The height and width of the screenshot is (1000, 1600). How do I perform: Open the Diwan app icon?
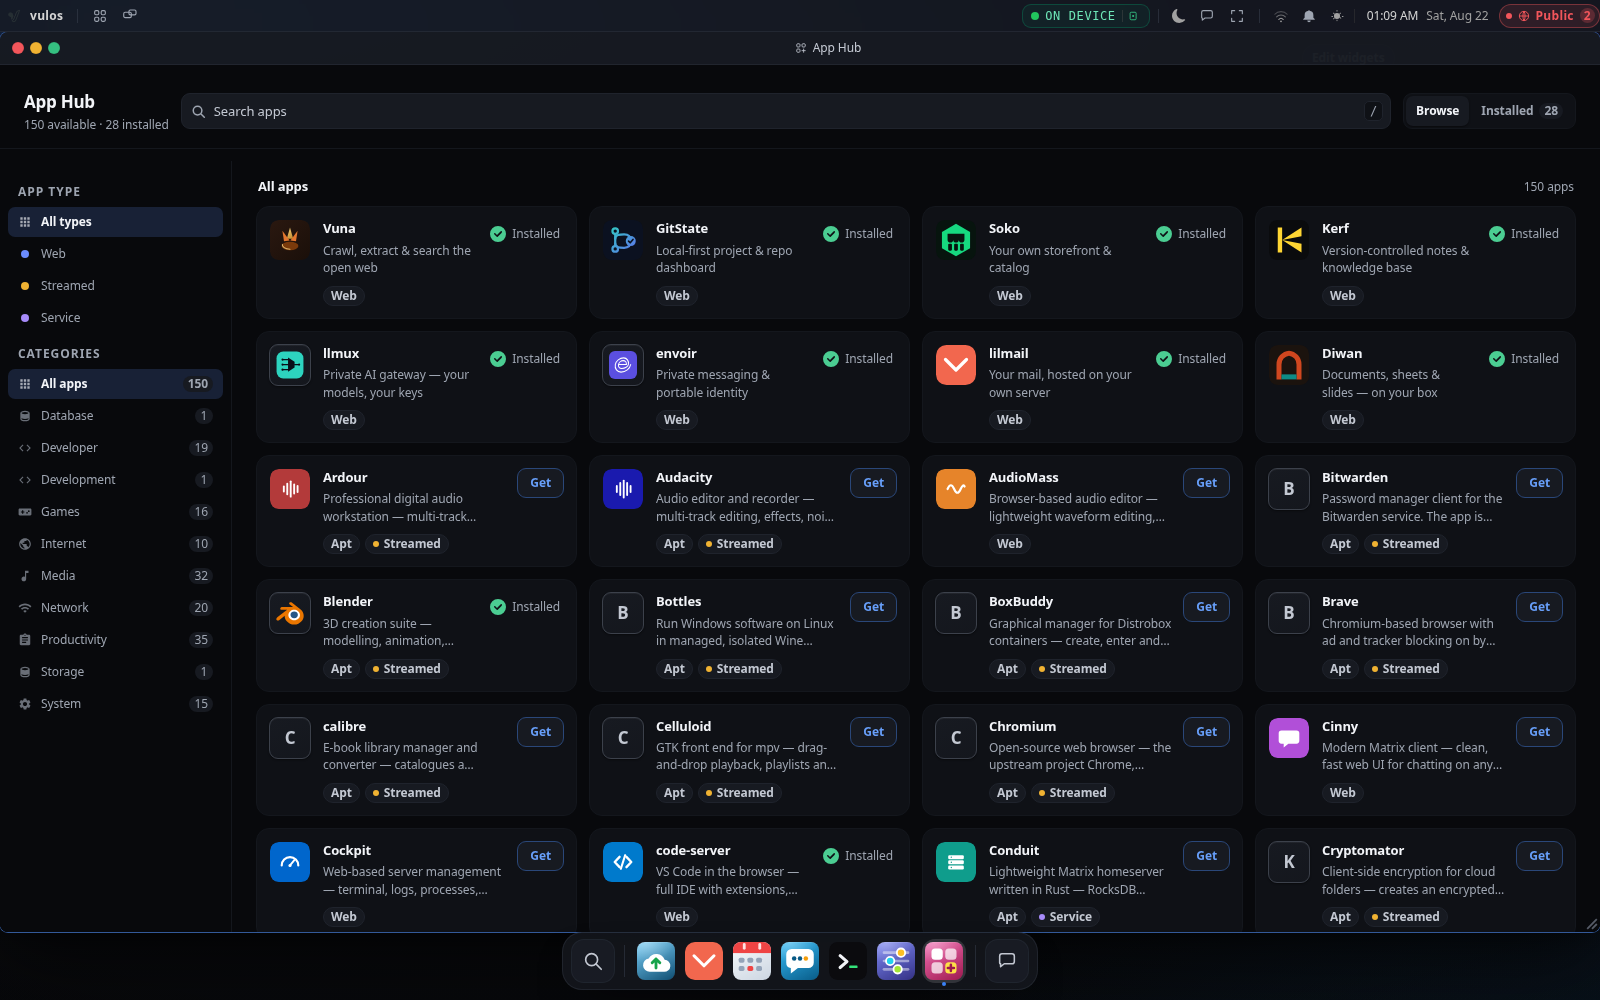1289,365
